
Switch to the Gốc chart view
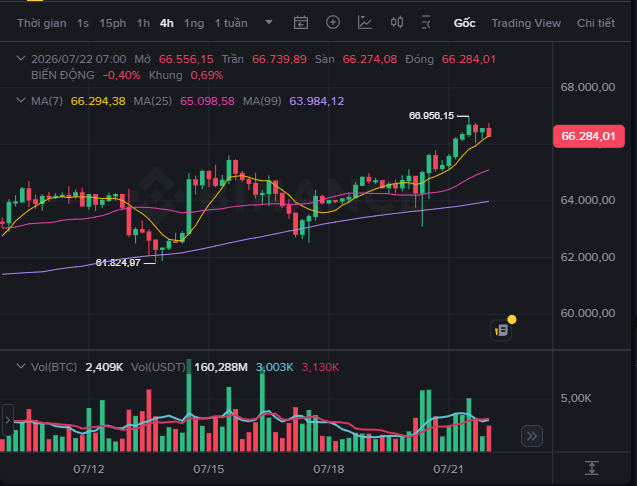coord(464,23)
